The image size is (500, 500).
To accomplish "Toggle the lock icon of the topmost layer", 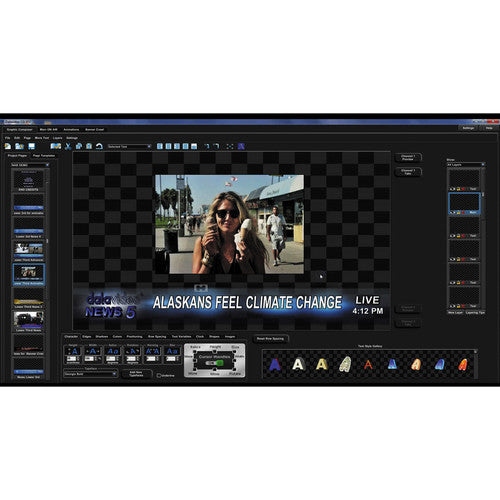I will click(x=458, y=189).
